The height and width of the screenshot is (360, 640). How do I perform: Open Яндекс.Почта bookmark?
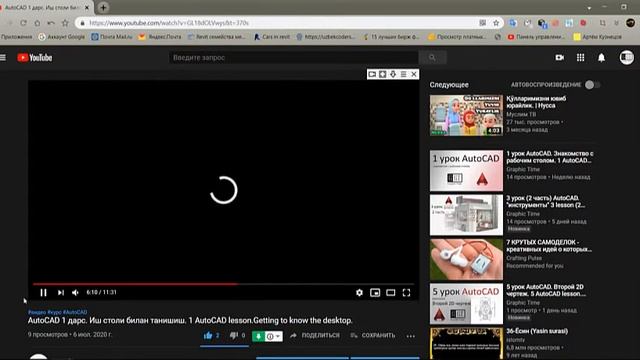160,37
